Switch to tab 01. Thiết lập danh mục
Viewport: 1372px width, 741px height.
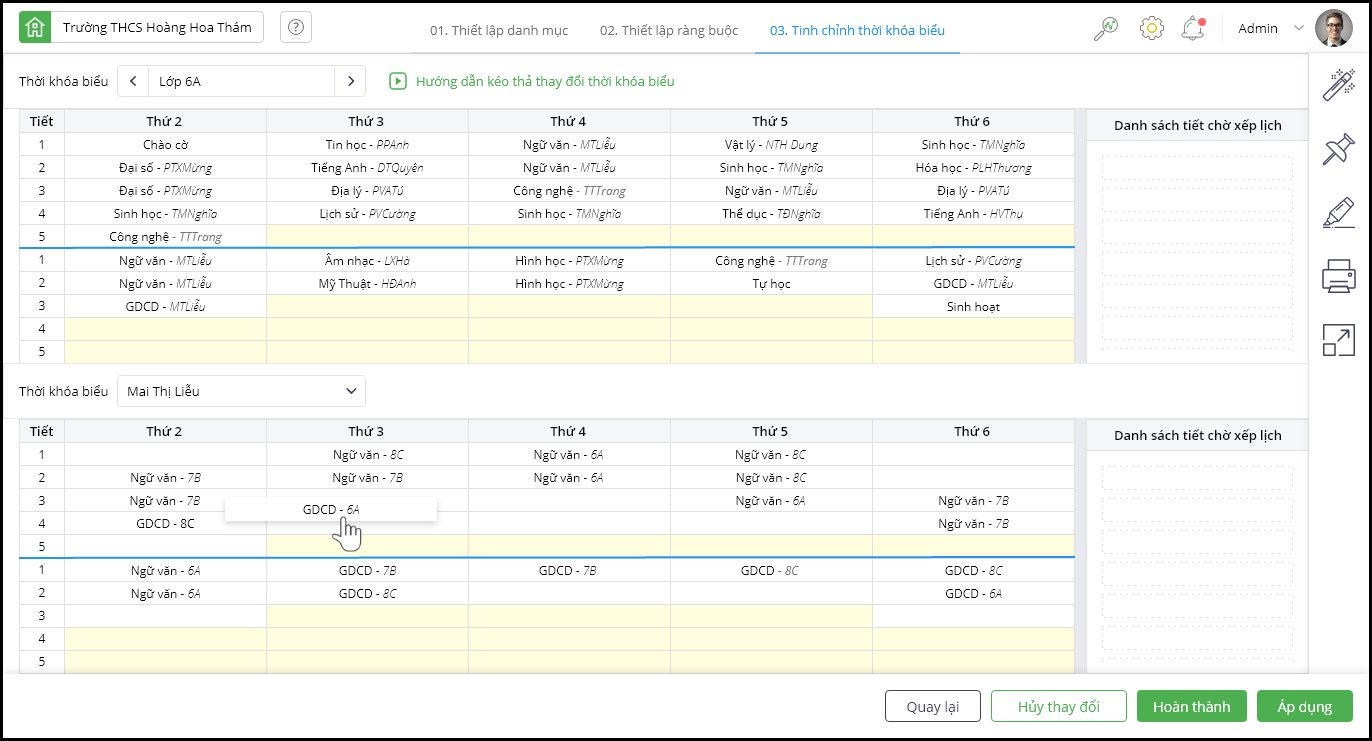click(x=499, y=30)
